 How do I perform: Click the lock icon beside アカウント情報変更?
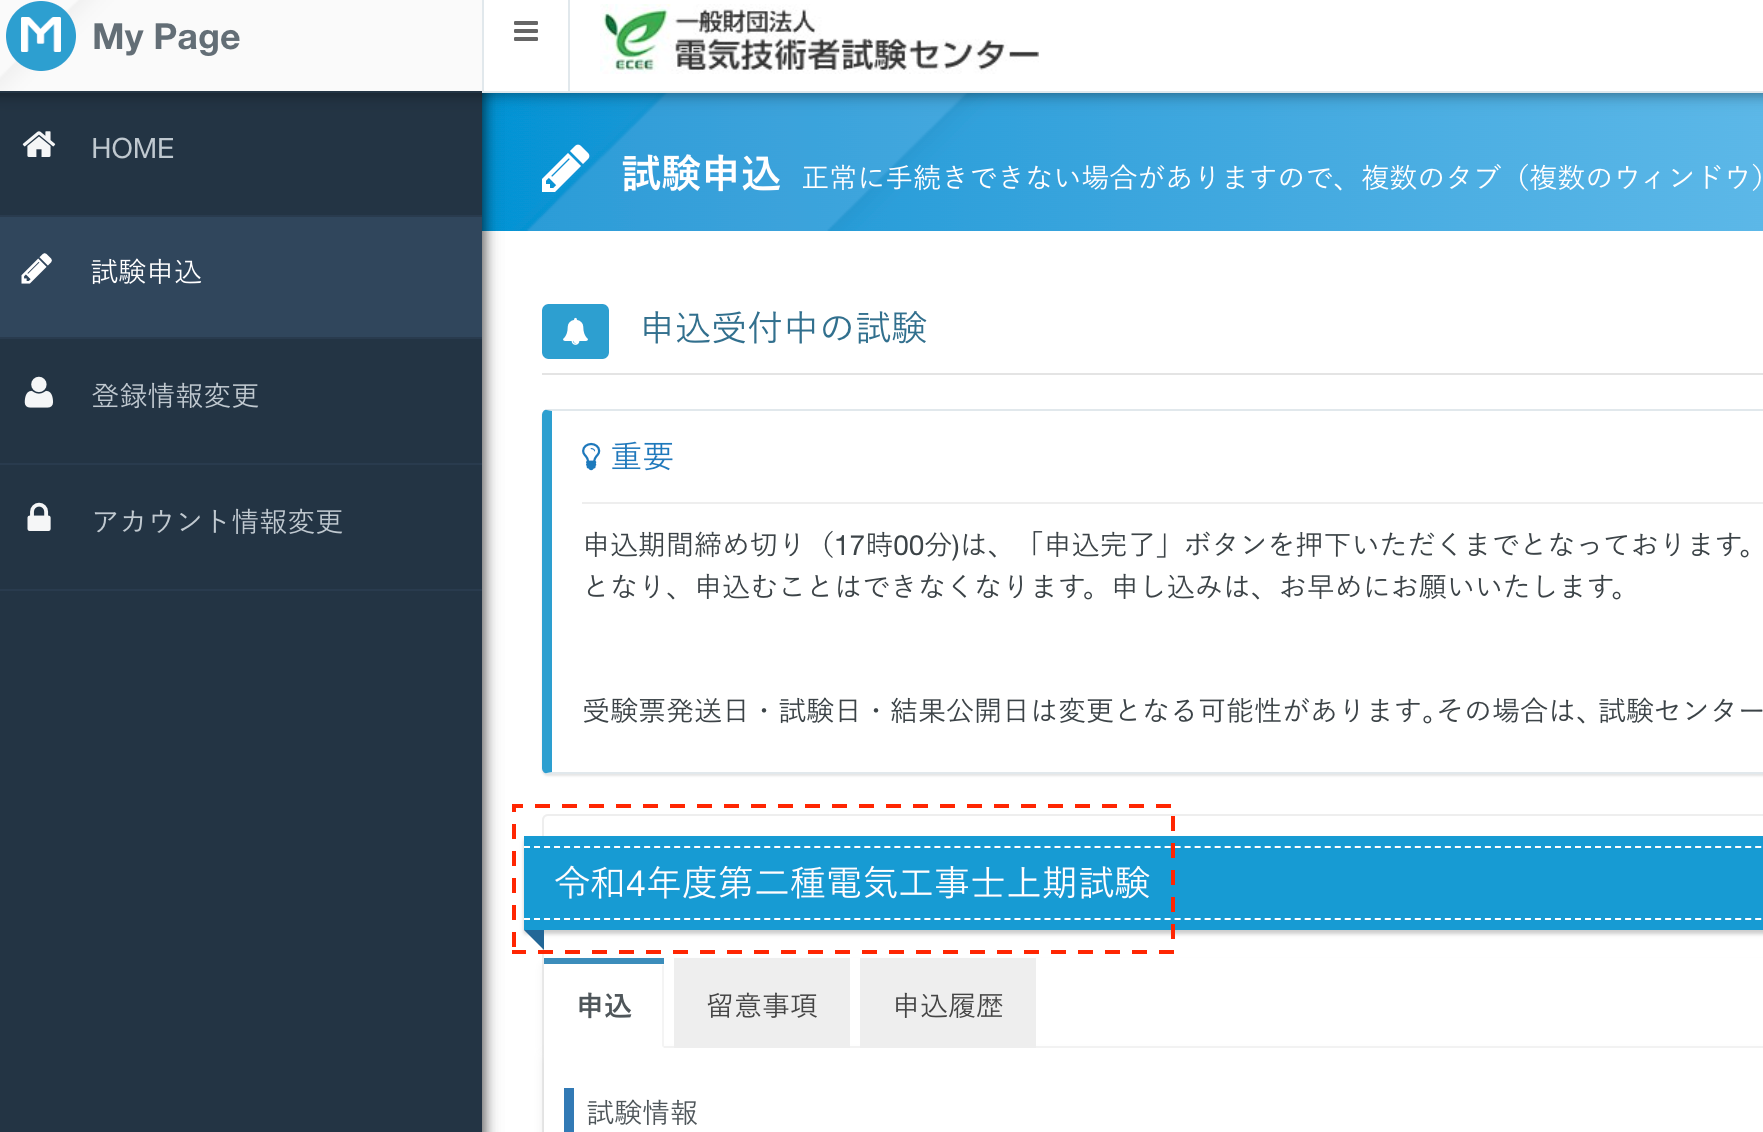pyautogui.click(x=39, y=518)
